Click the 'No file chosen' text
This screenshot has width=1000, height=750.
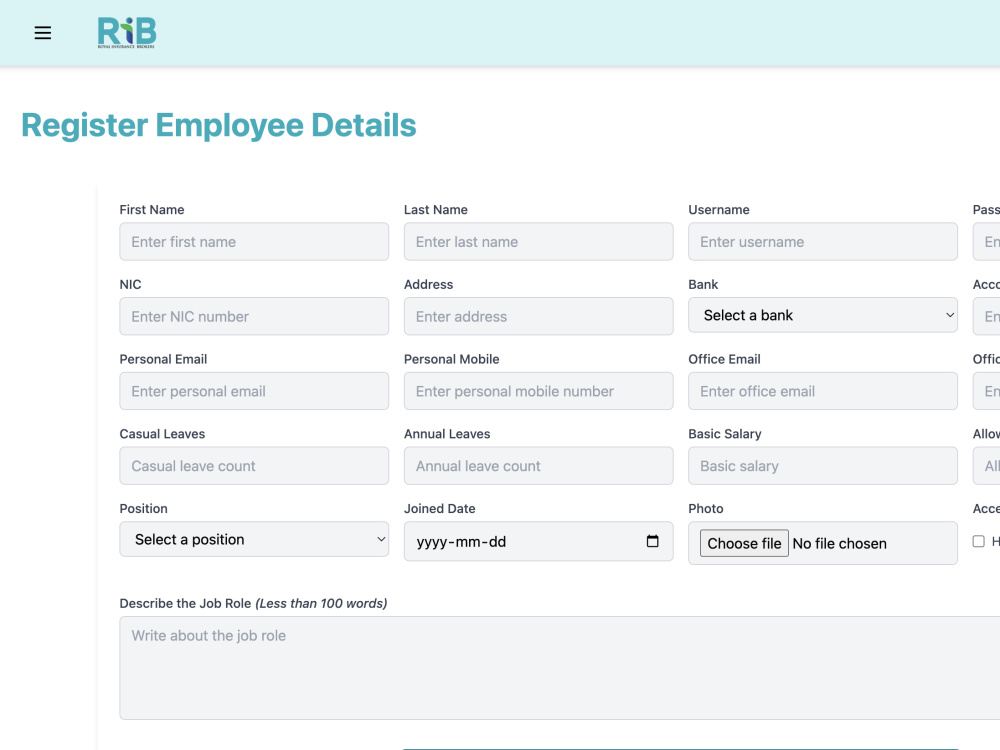tap(839, 543)
